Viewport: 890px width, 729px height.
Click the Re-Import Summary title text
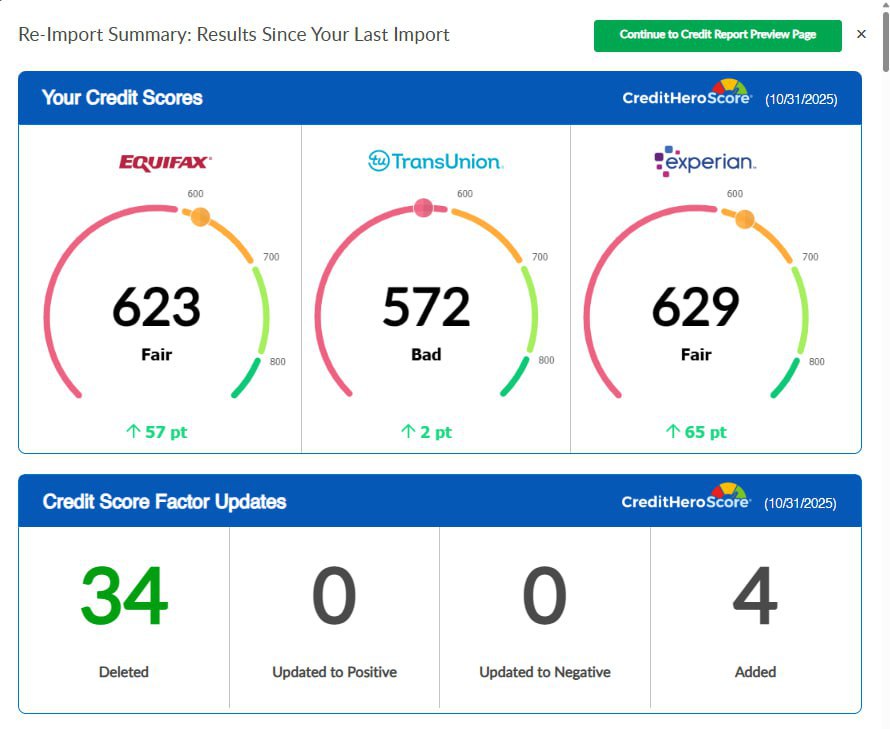tap(234, 35)
